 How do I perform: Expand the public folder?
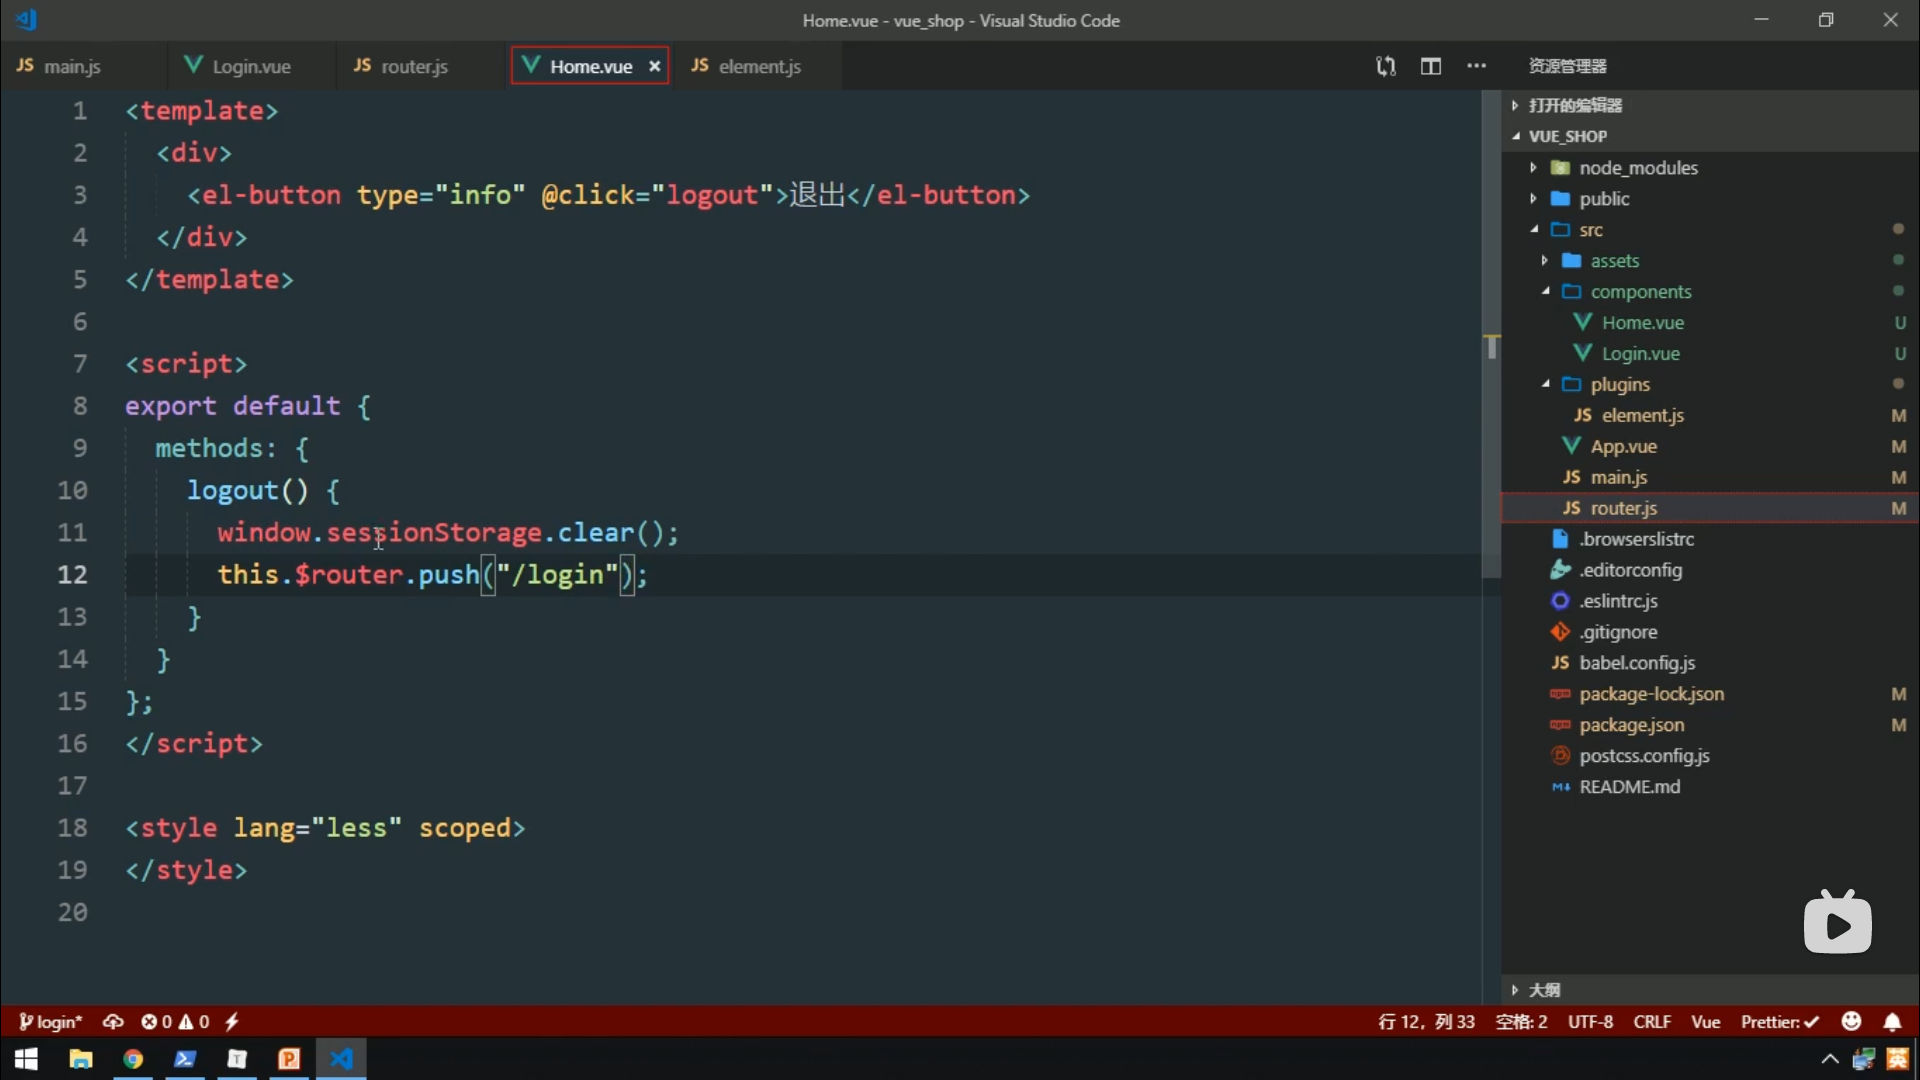1710,198
